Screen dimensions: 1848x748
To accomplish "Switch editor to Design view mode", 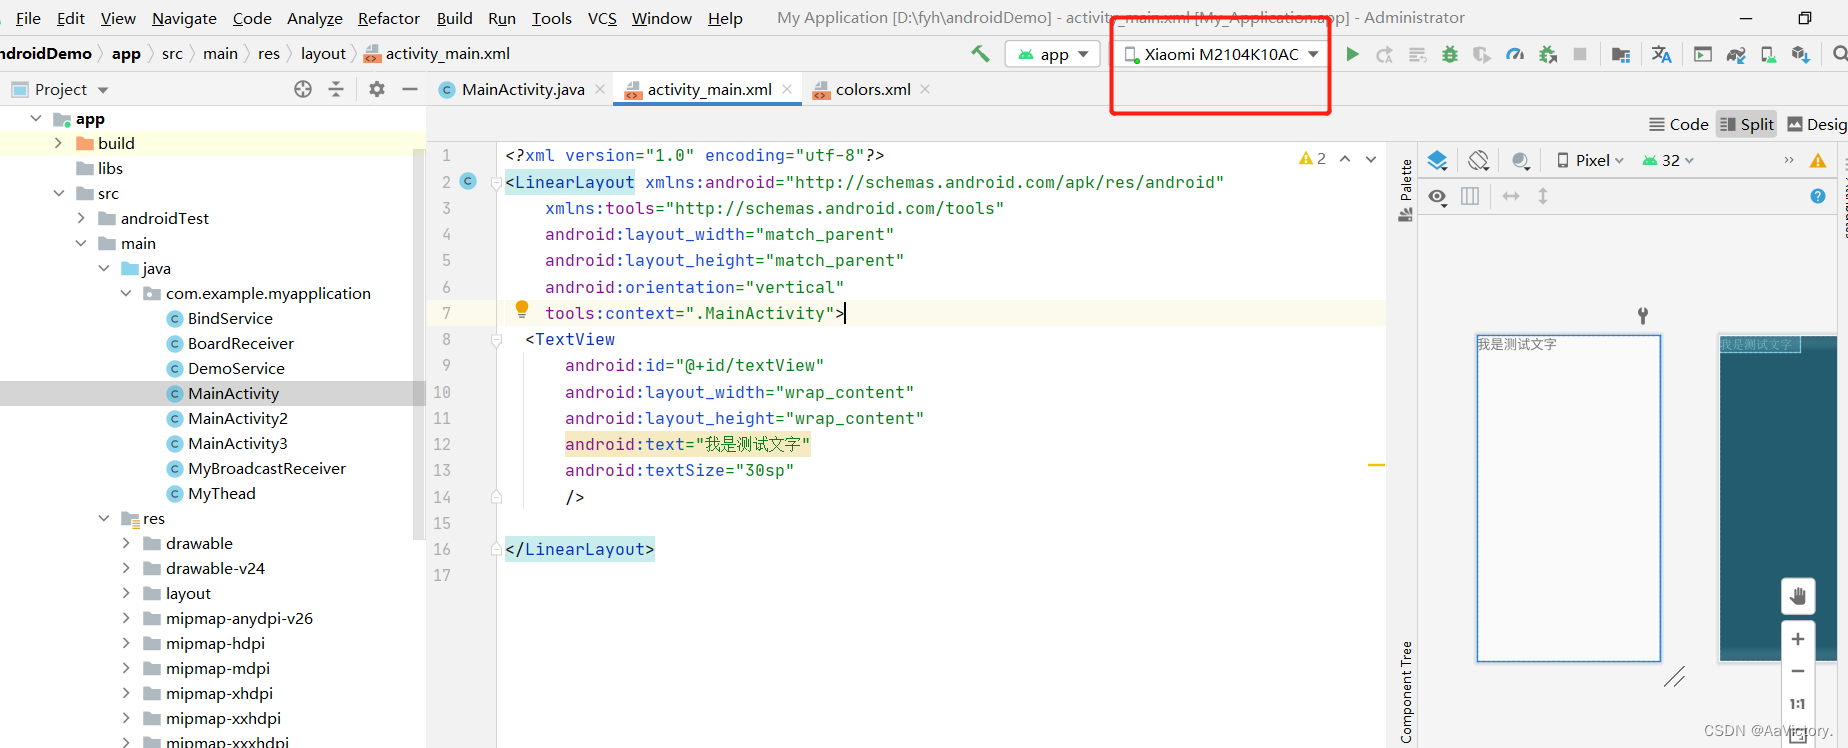I will coord(1817,124).
